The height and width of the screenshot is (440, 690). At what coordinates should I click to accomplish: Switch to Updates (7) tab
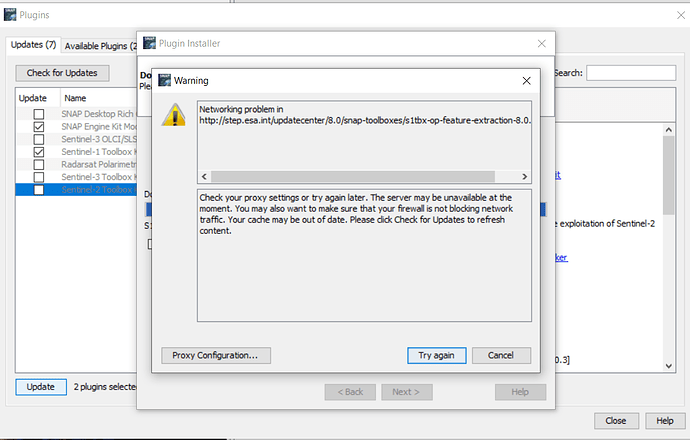tap(33, 45)
